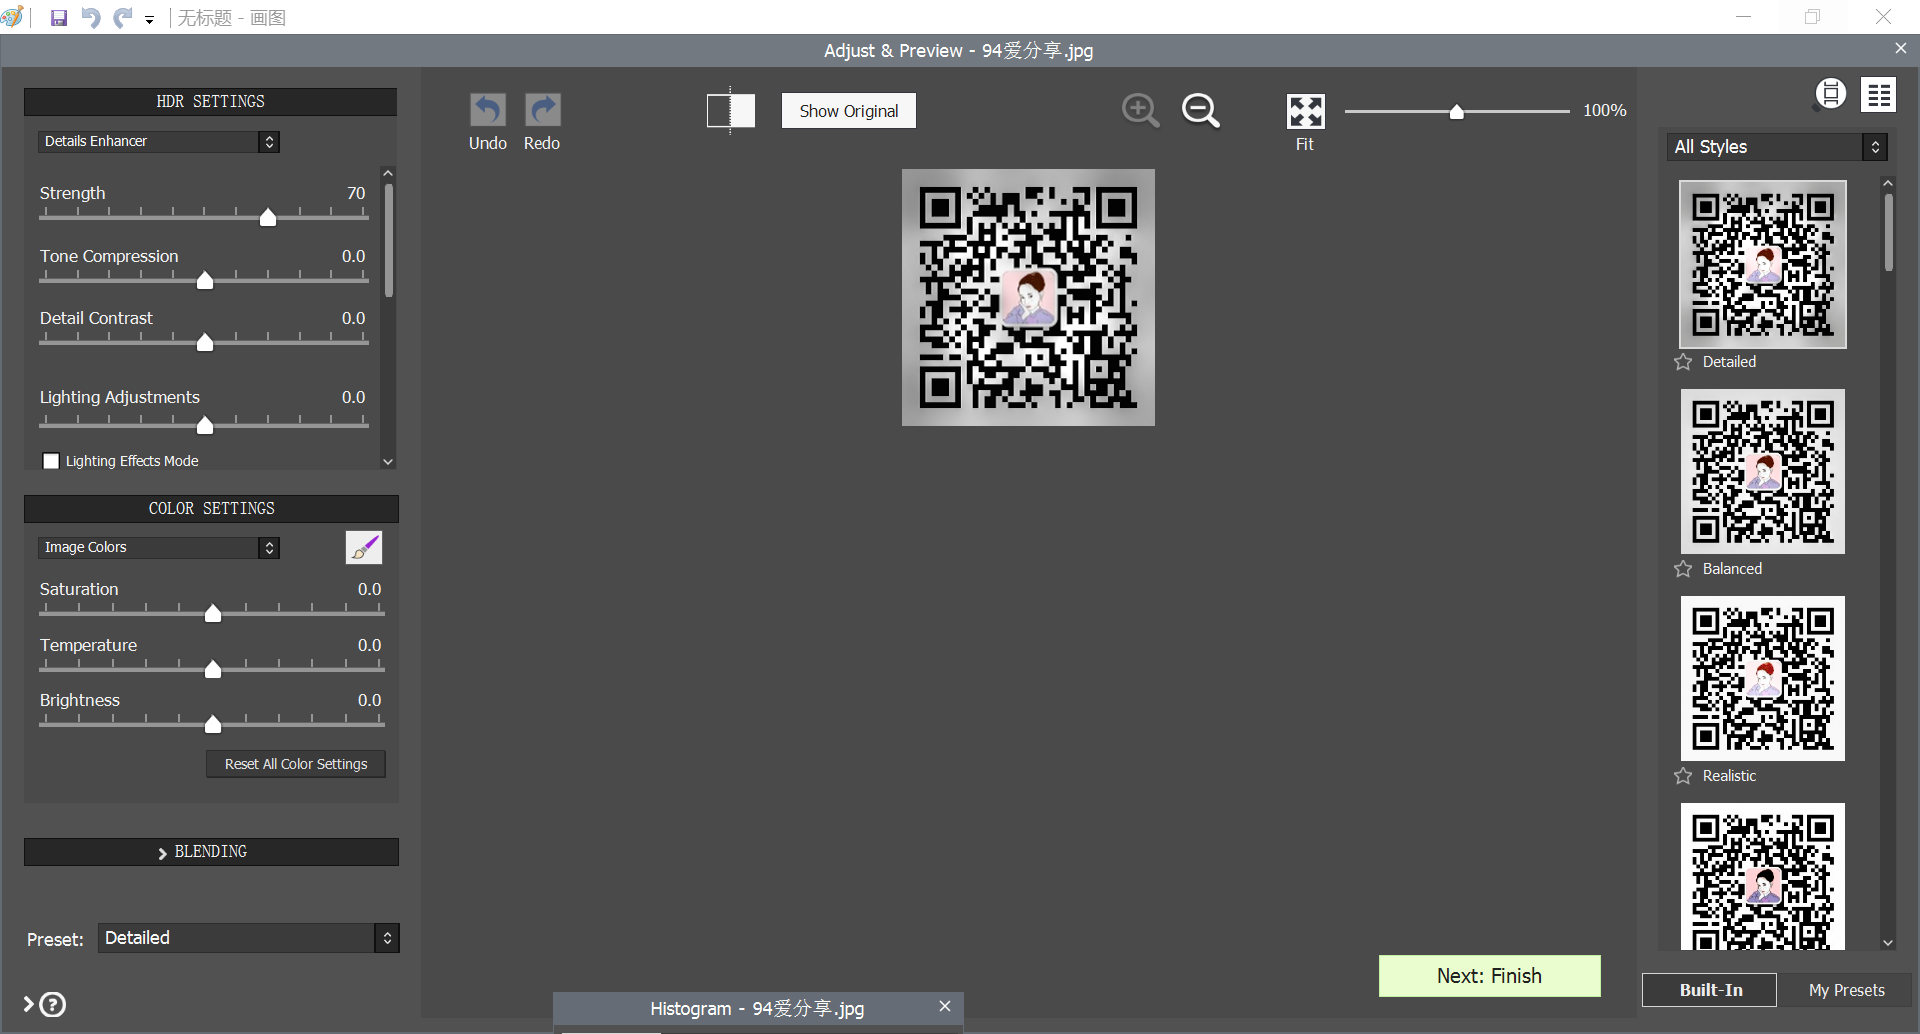
Task: Select the Detailed preset thumbnail
Action: [x=1763, y=264]
